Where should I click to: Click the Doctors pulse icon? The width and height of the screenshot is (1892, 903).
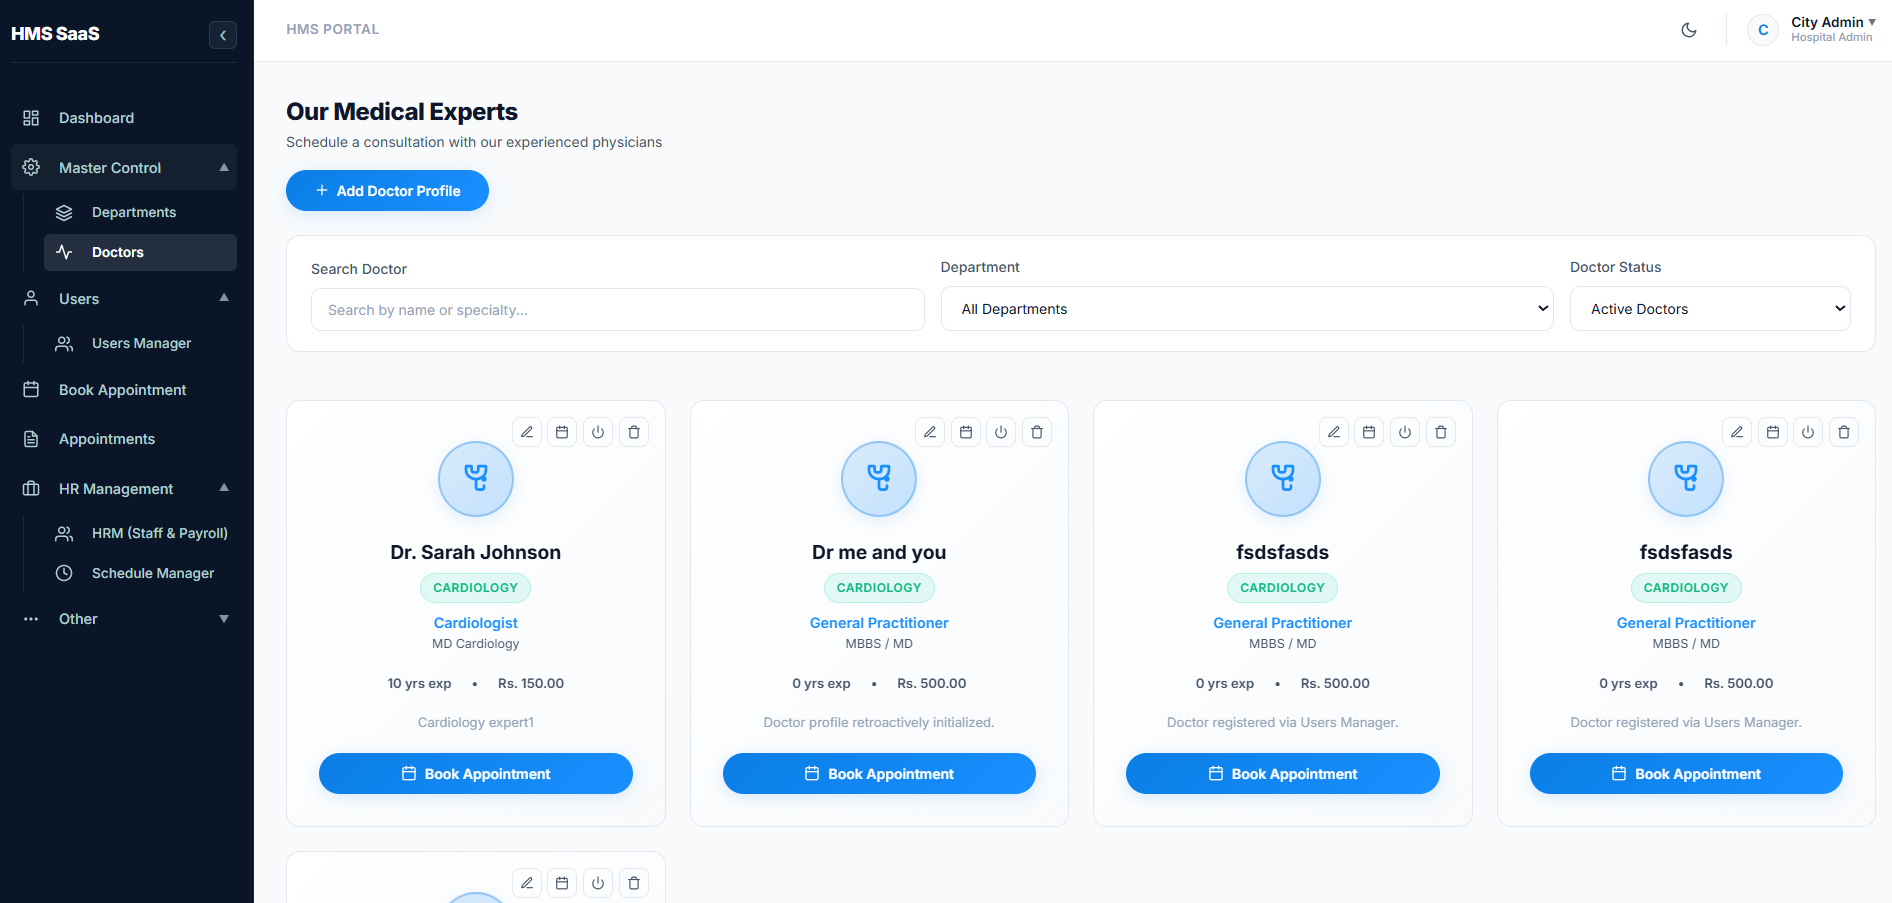click(64, 252)
